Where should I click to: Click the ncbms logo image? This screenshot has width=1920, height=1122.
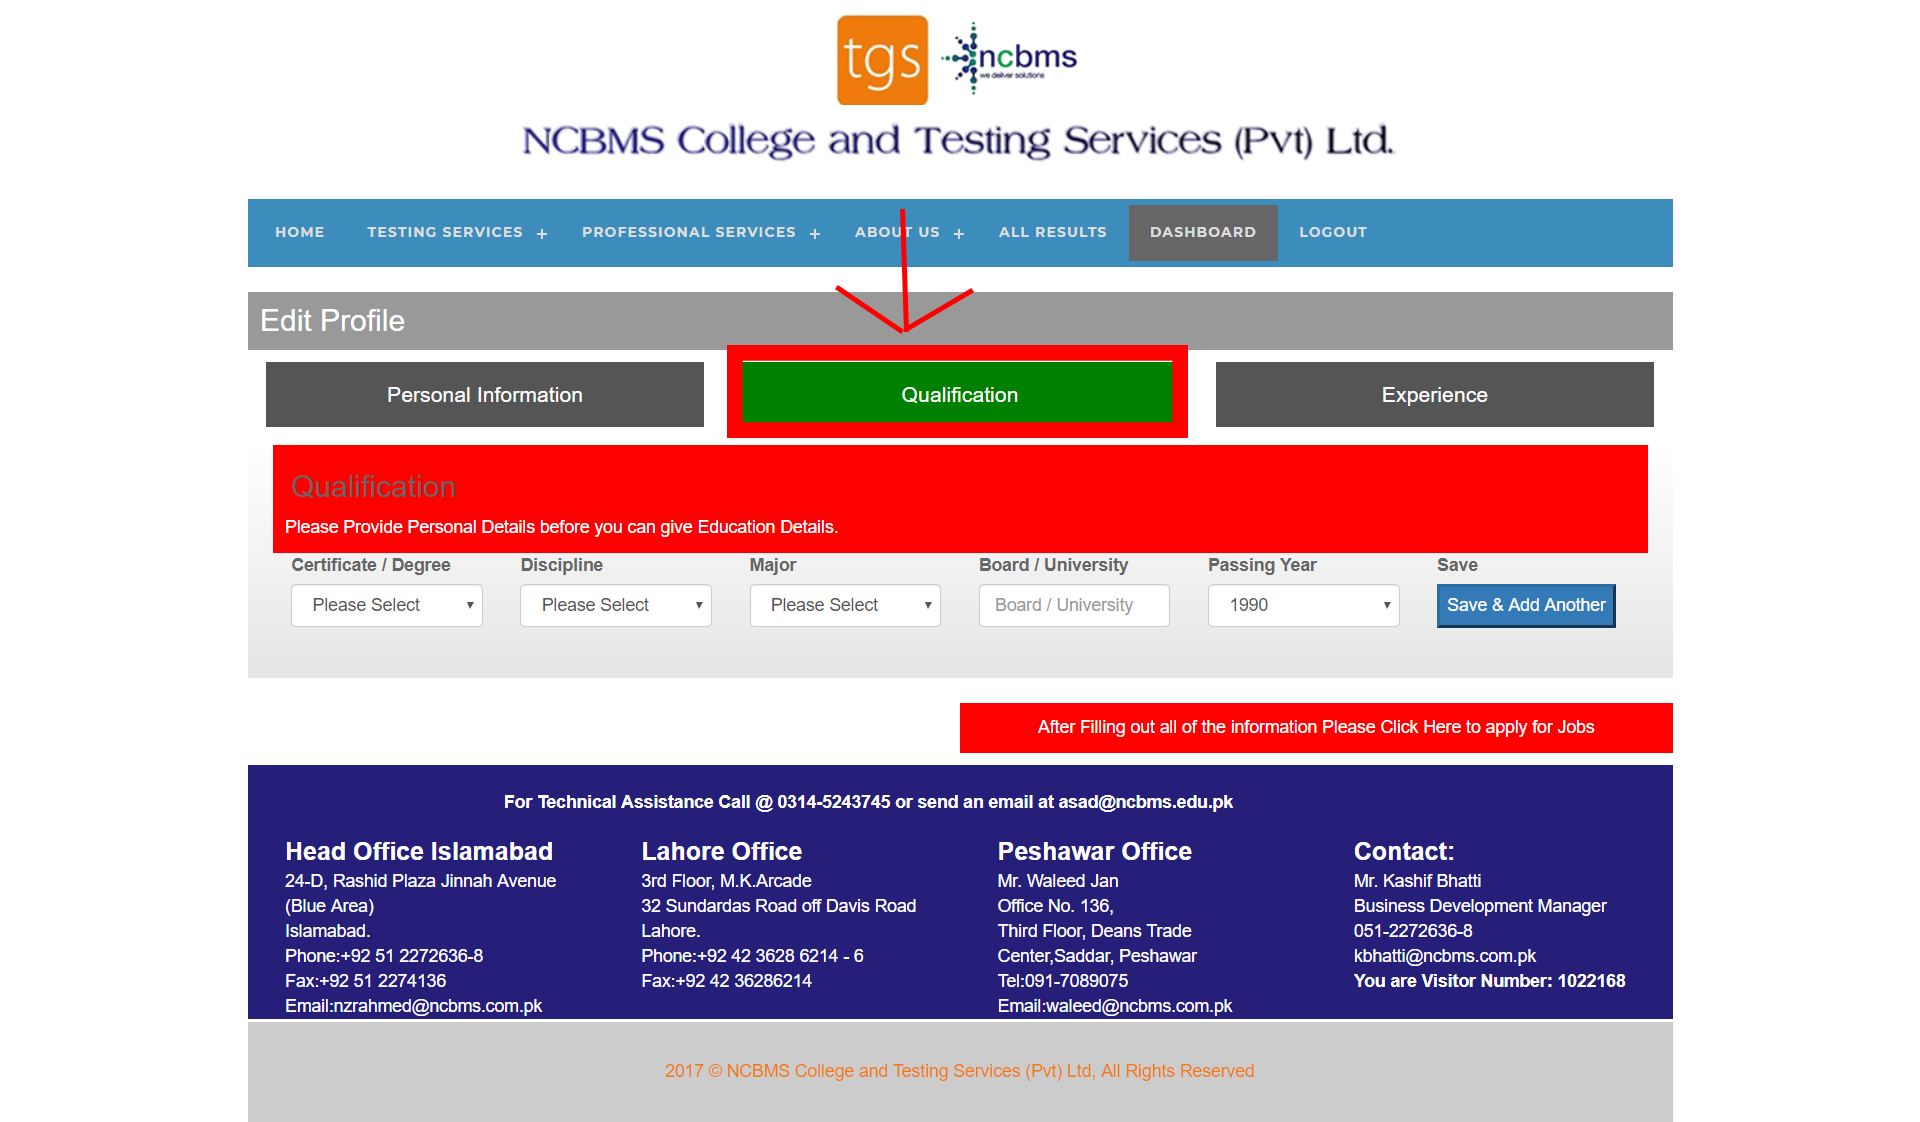pyautogui.click(x=1009, y=58)
